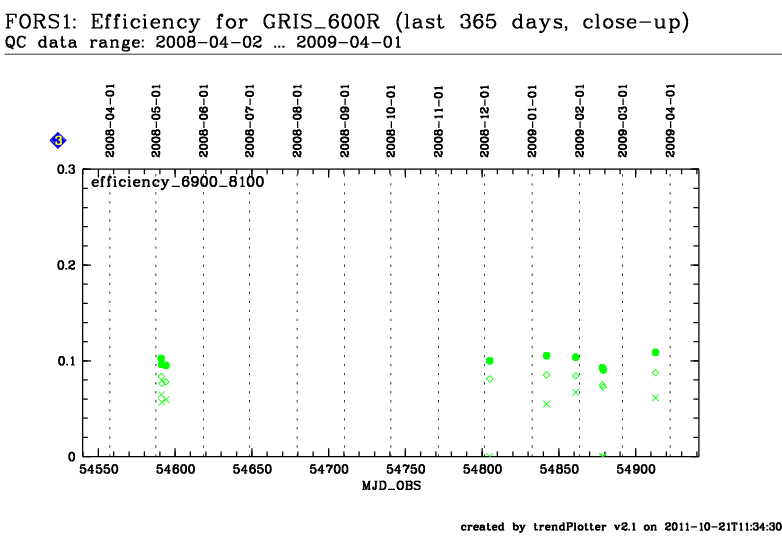The height and width of the screenshot is (542, 782).
Task: Click the green cross marker below the rightmost point
Action: [x=656, y=397]
